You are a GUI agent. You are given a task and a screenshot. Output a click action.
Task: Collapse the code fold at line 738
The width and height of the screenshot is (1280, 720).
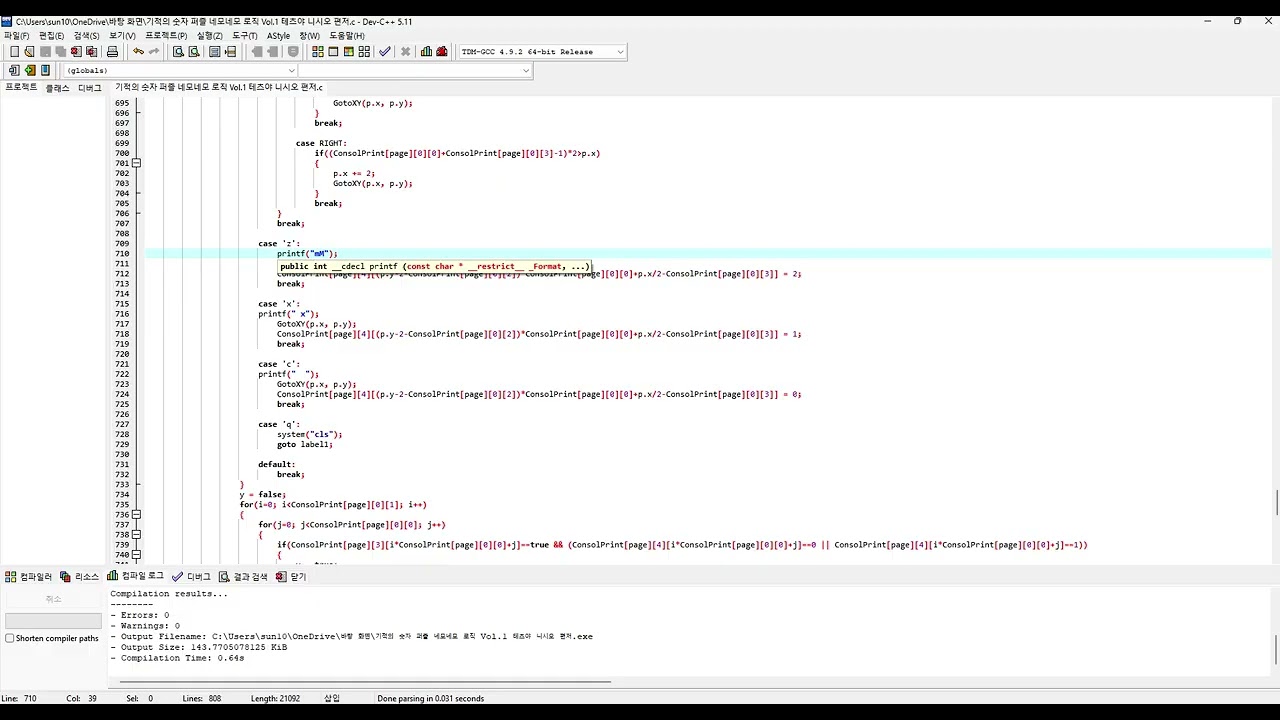point(137,534)
